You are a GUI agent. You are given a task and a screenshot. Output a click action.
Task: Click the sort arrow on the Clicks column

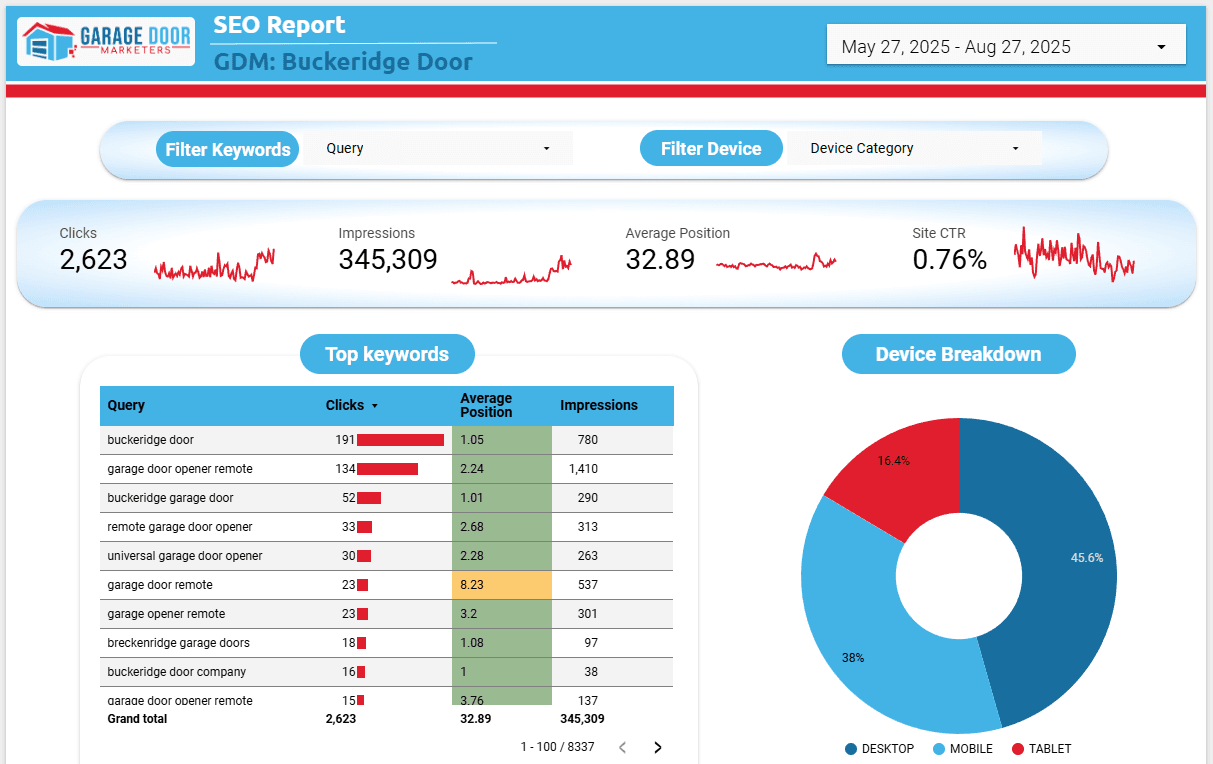coord(376,405)
